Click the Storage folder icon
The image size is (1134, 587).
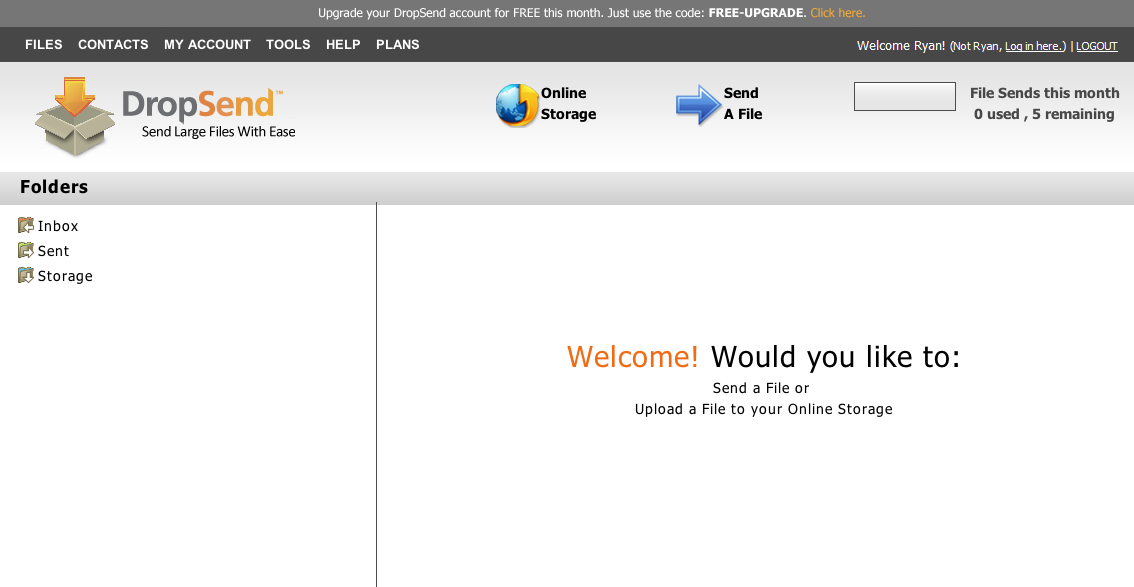pos(26,276)
